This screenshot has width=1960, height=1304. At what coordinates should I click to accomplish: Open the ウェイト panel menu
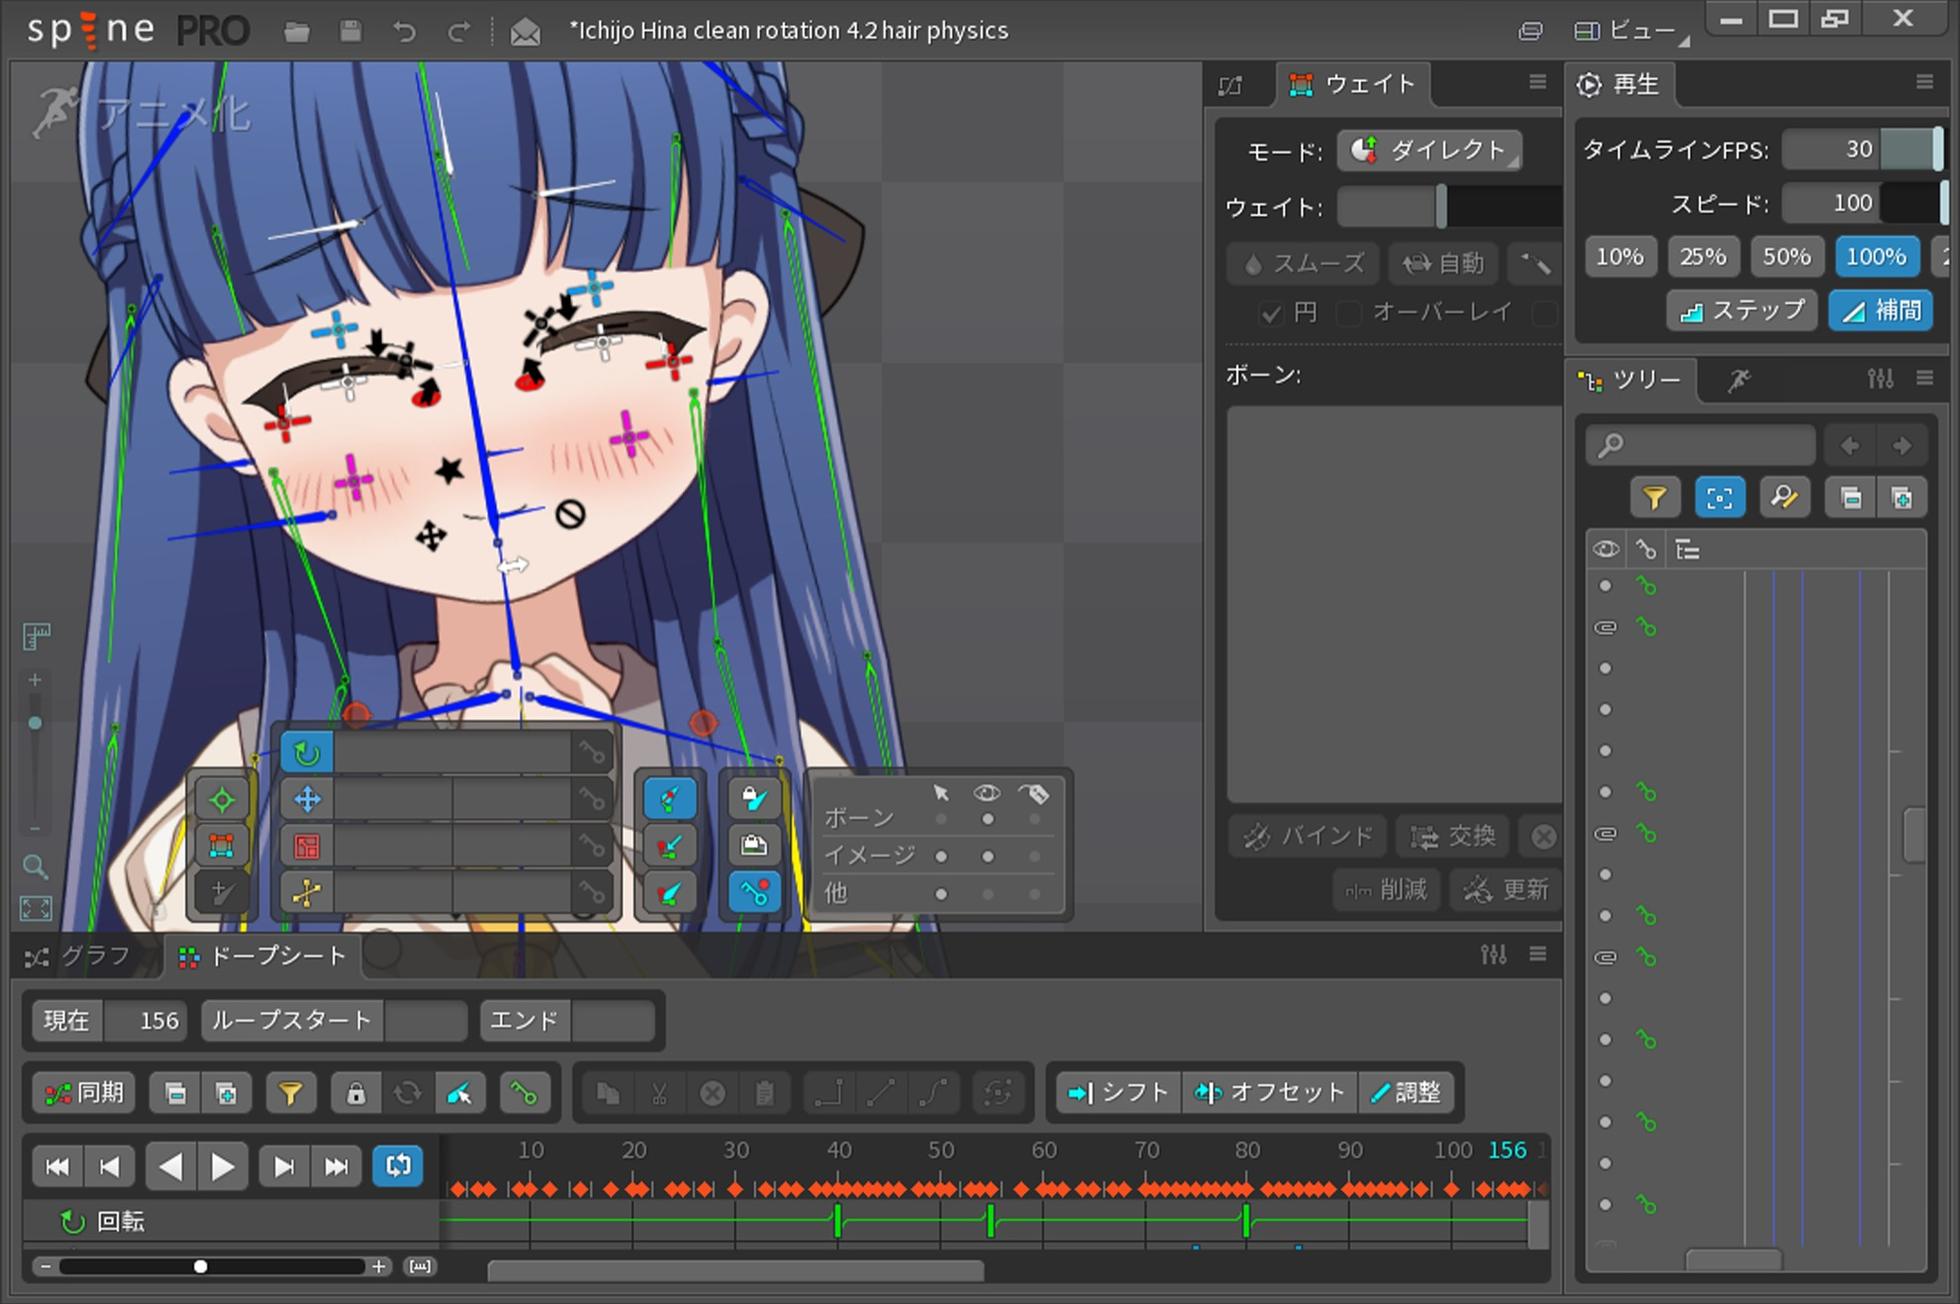[x=1537, y=83]
